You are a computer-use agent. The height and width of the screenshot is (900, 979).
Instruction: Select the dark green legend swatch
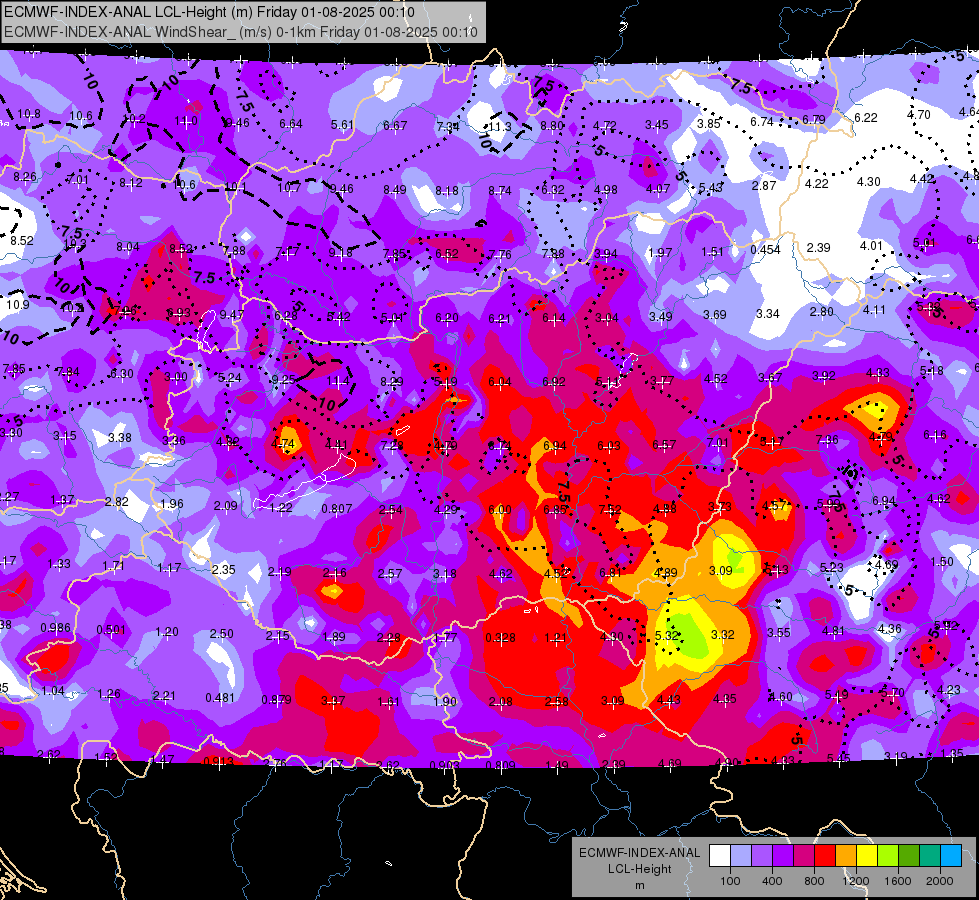tap(908, 855)
